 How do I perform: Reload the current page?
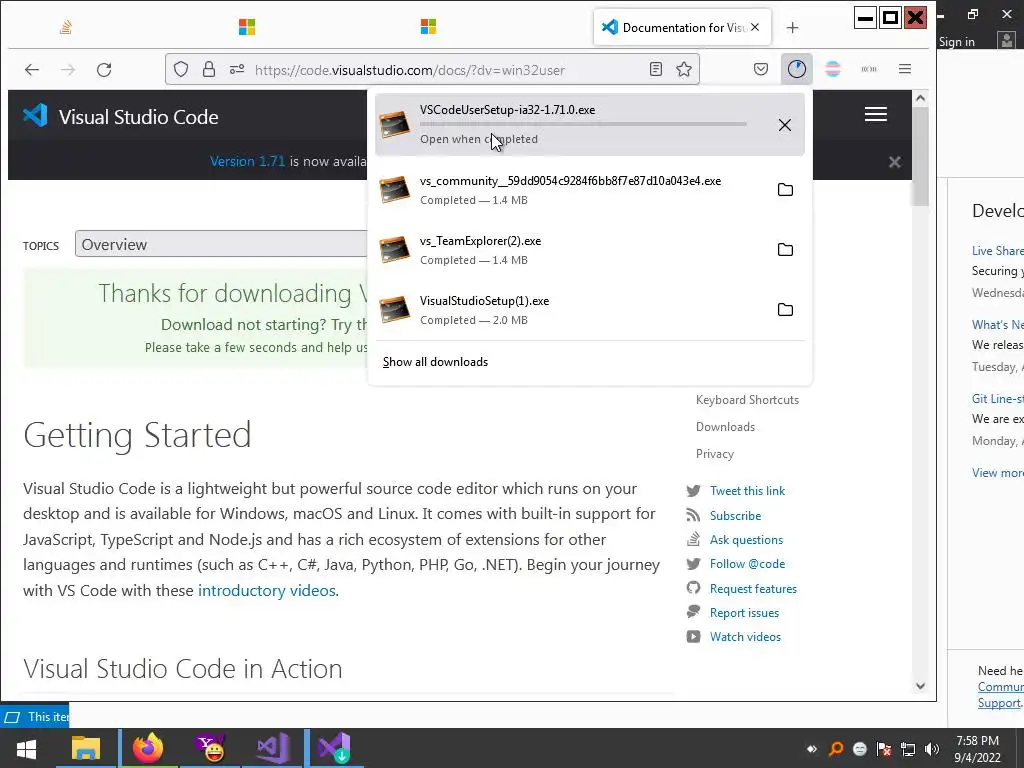104,69
